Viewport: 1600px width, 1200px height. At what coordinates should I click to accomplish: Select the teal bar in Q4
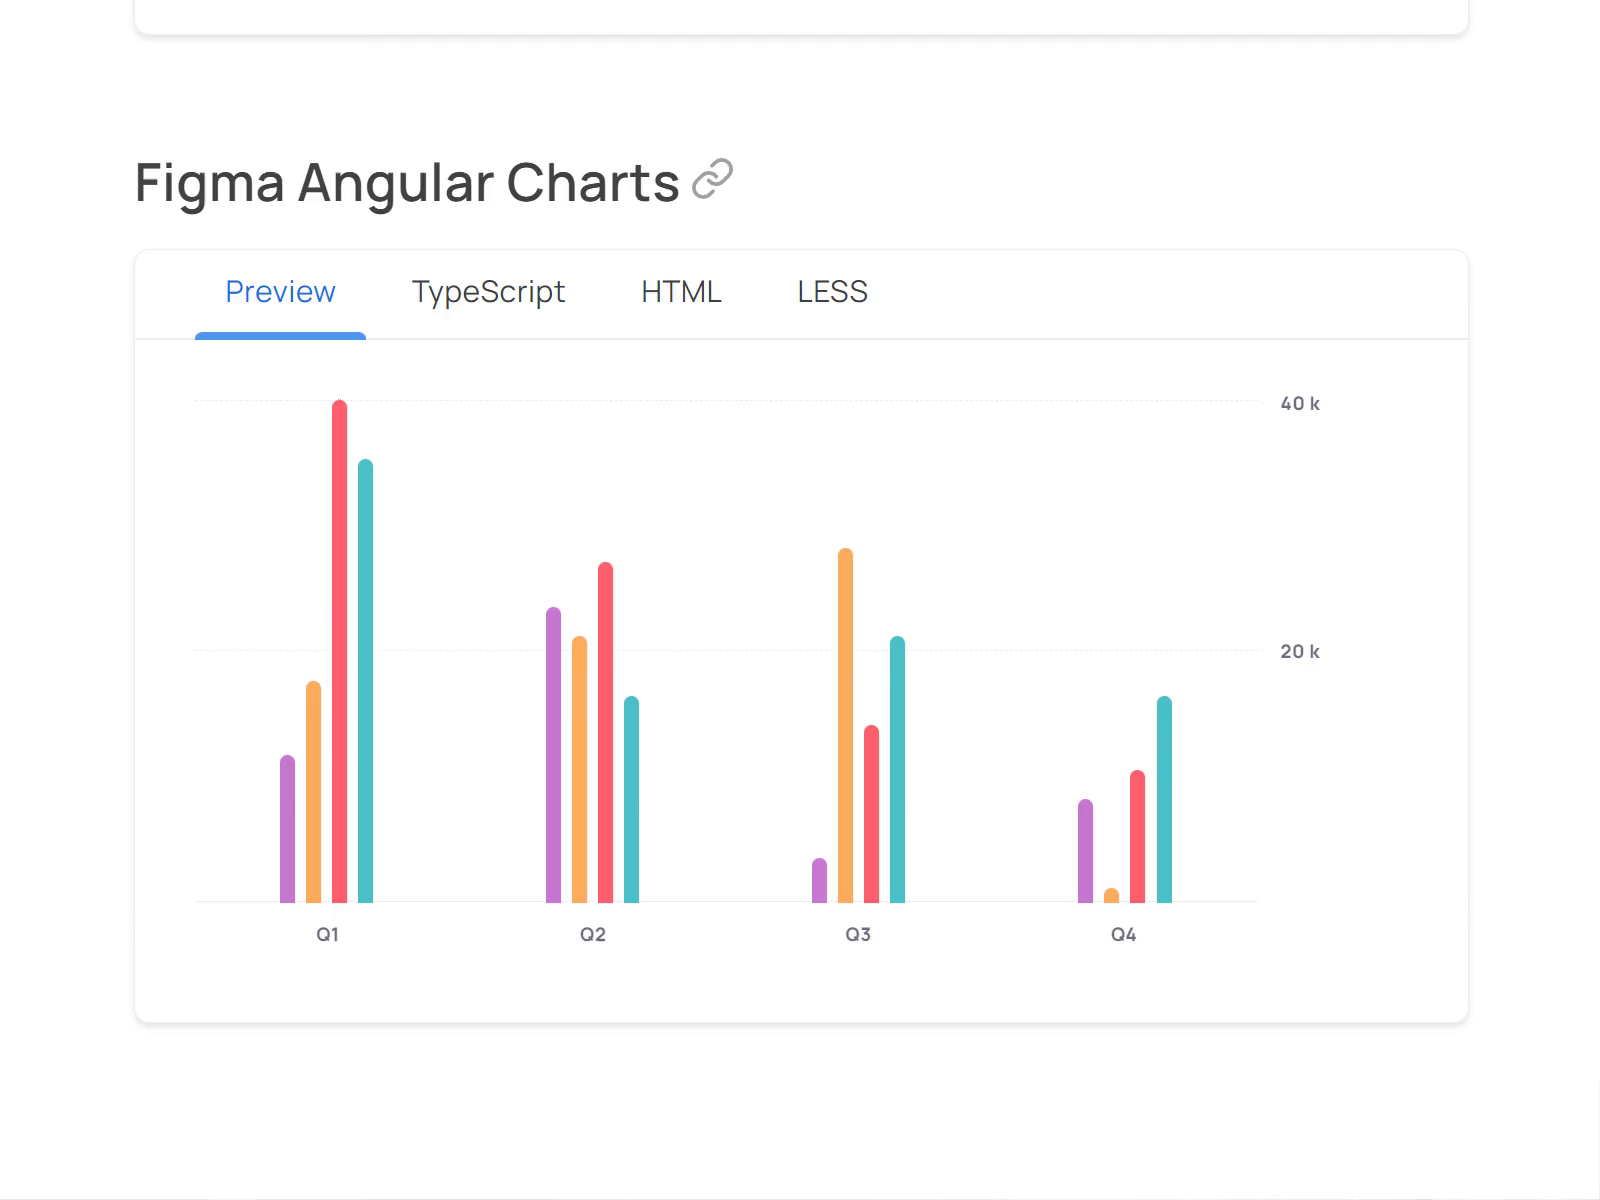click(x=1163, y=800)
